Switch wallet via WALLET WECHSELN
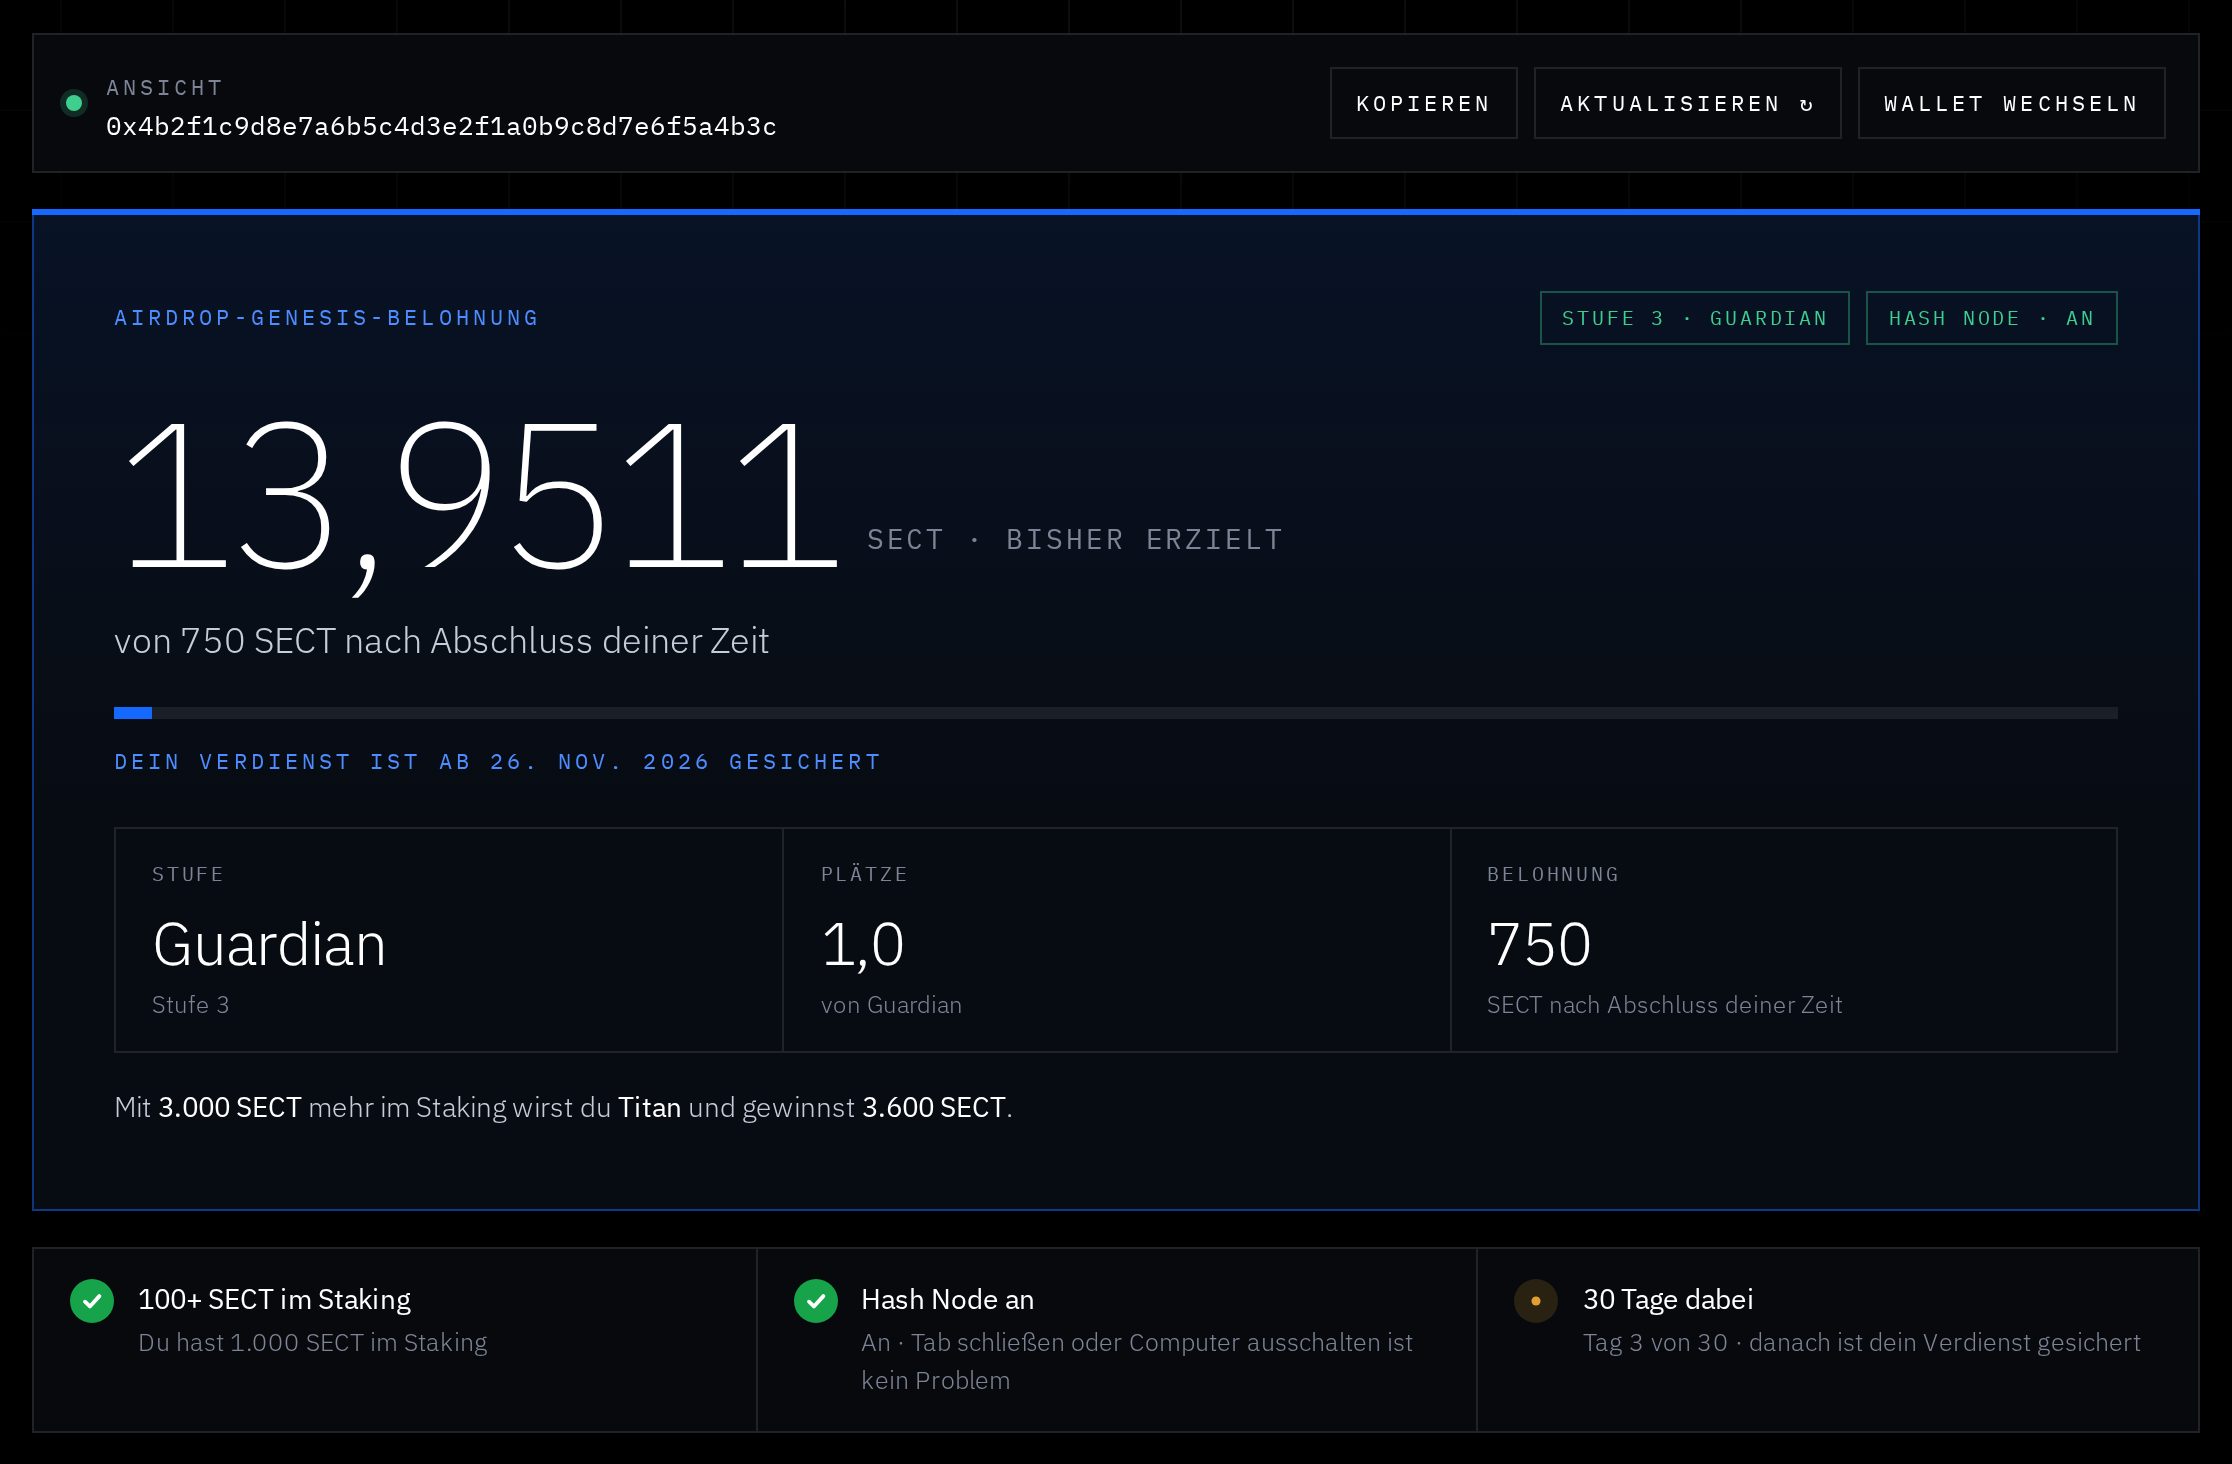 pyautogui.click(x=2011, y=103)
